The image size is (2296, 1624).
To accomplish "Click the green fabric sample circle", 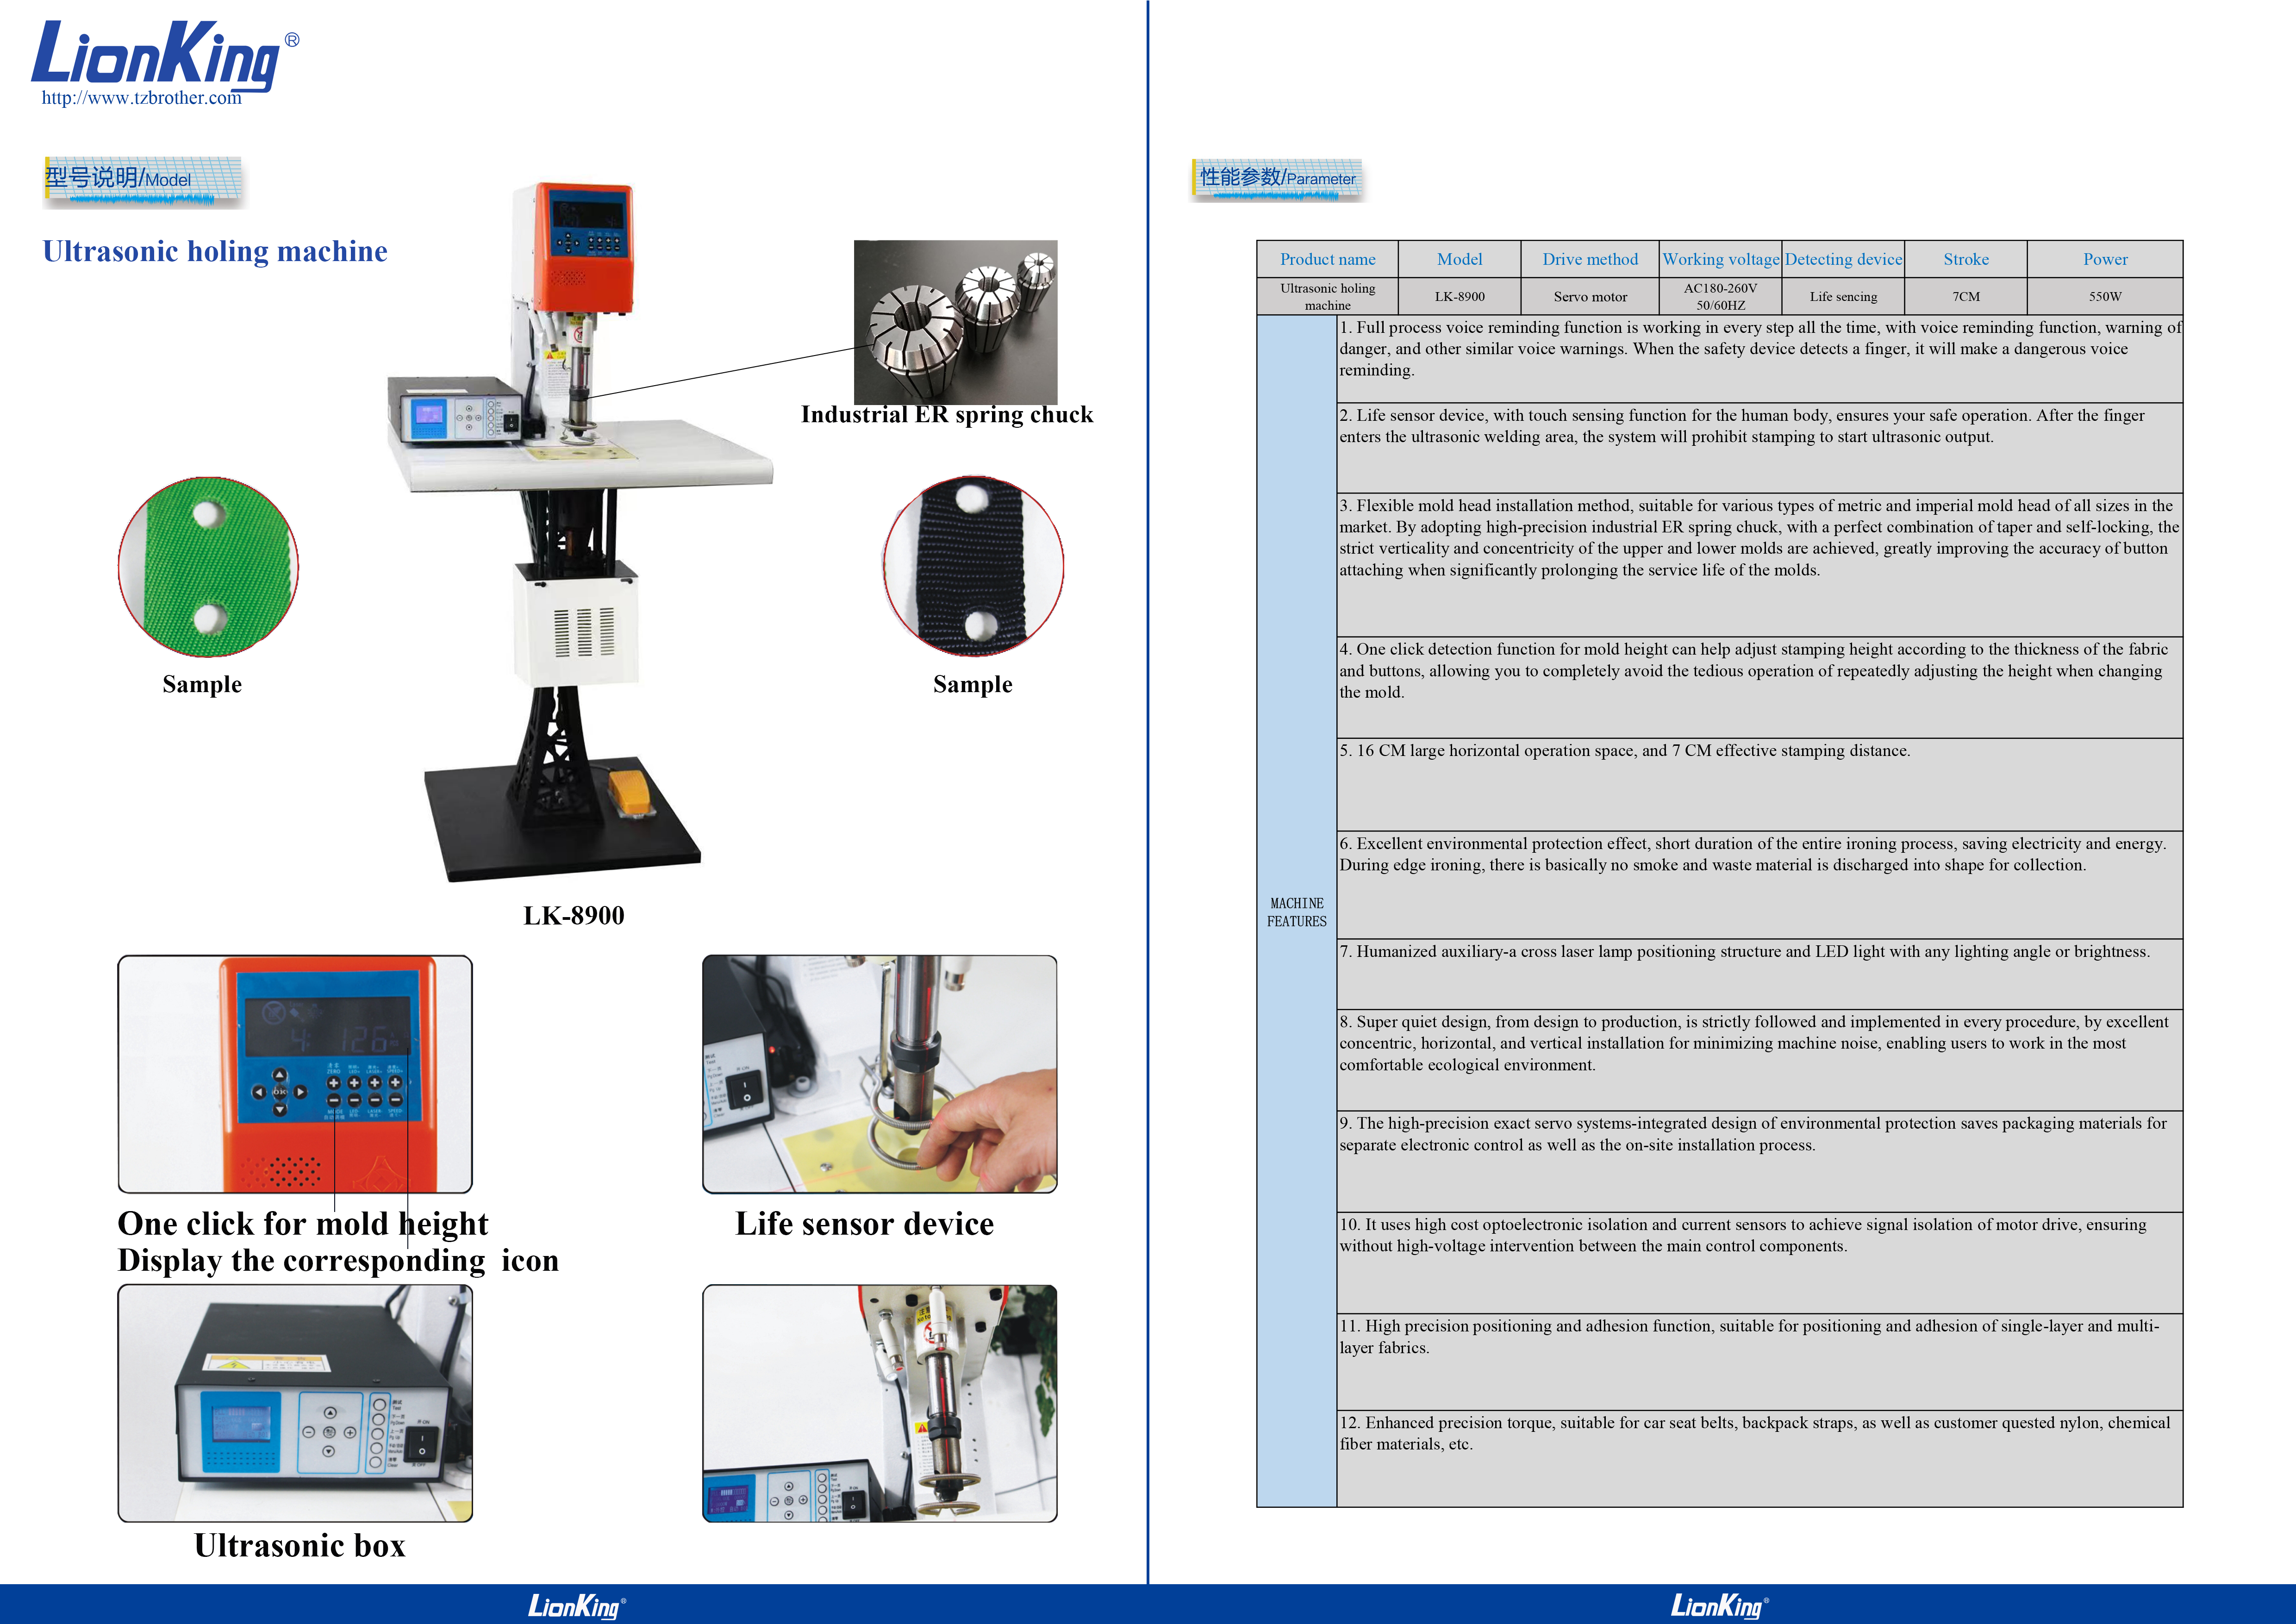I will tap(208, 567).
